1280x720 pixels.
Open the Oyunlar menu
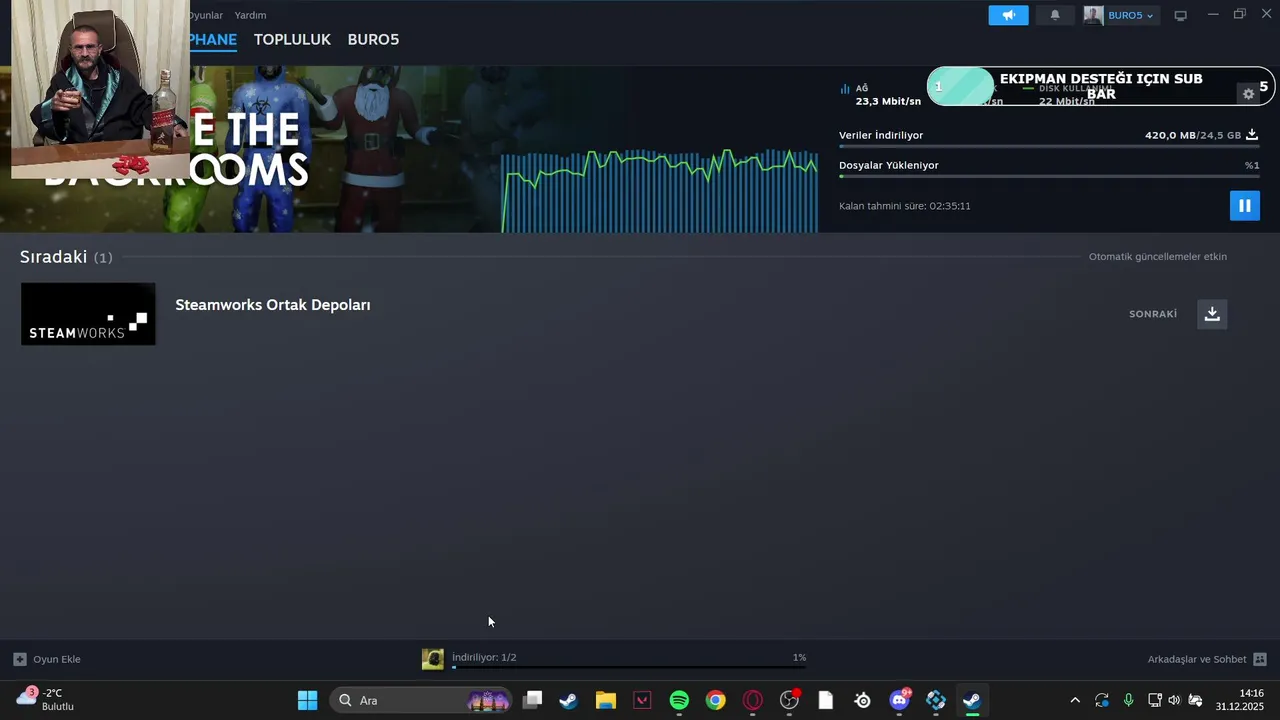[x=206, y=15]
